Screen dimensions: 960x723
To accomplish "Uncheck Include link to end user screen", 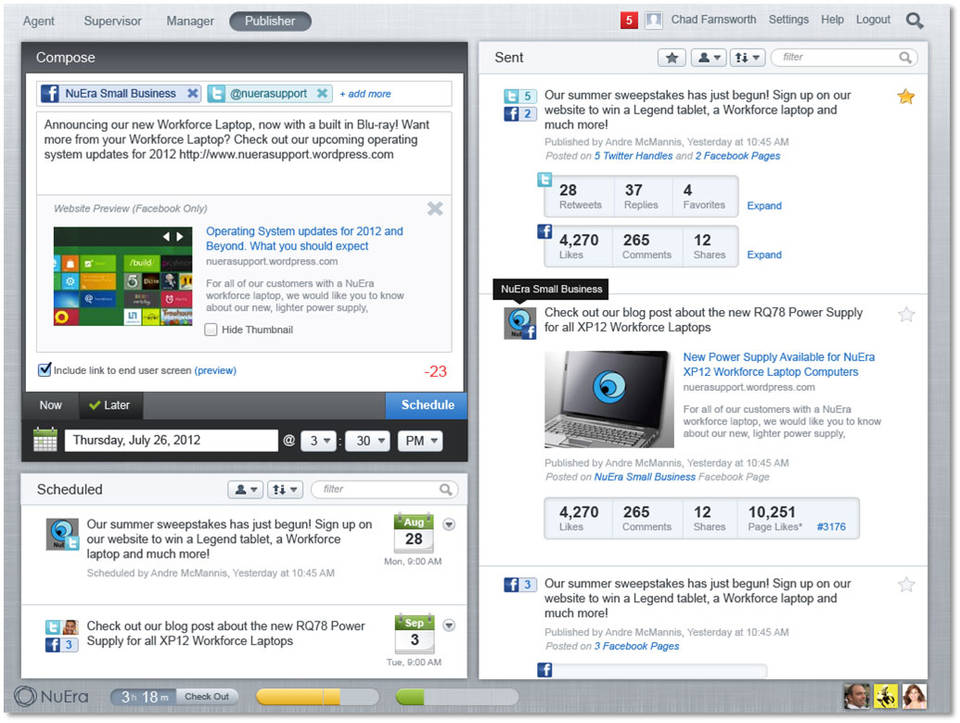I will 44,370.
